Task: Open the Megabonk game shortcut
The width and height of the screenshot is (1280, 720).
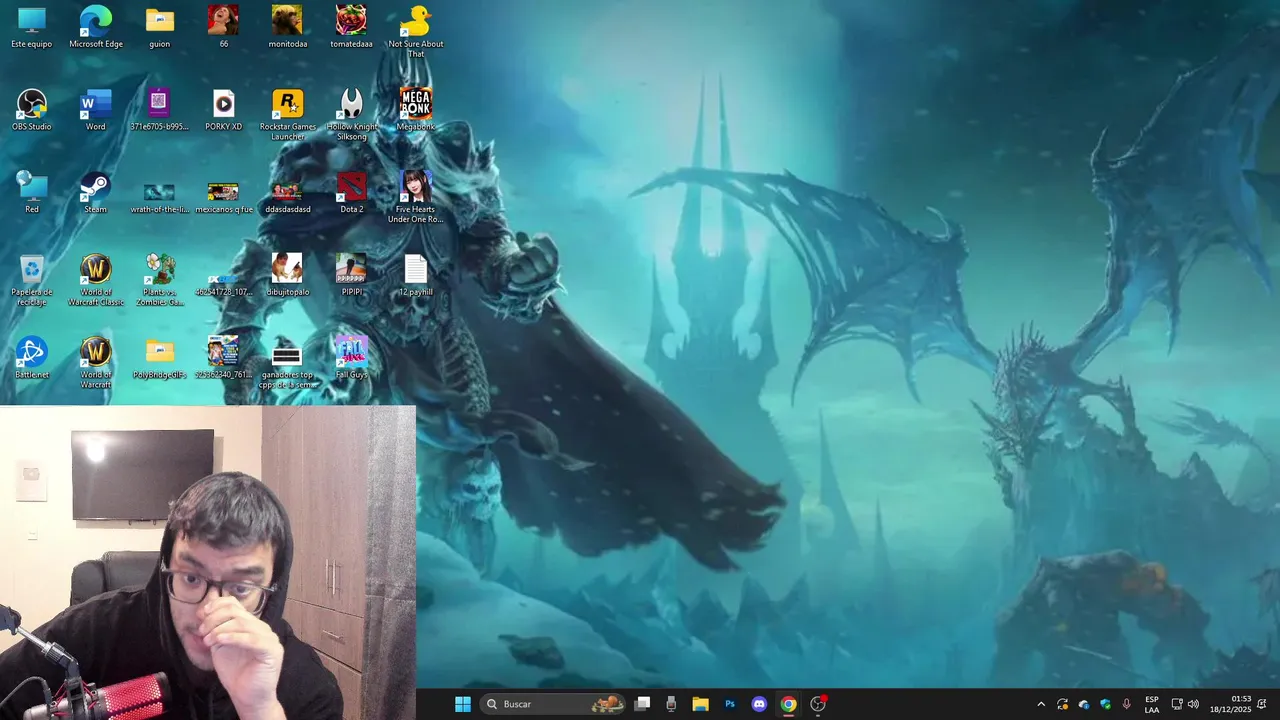Action: coord(416,110)
